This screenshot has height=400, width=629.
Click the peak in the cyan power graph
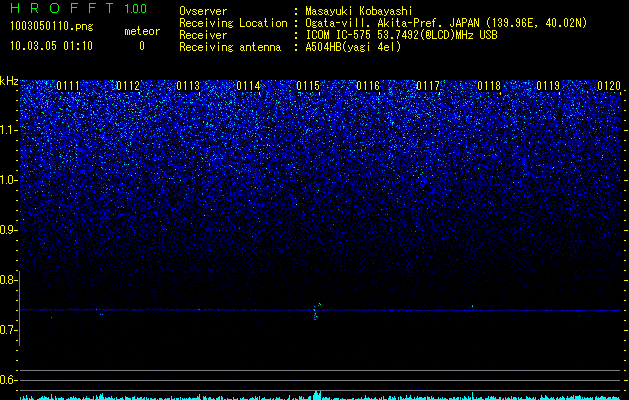coord(317,395)
